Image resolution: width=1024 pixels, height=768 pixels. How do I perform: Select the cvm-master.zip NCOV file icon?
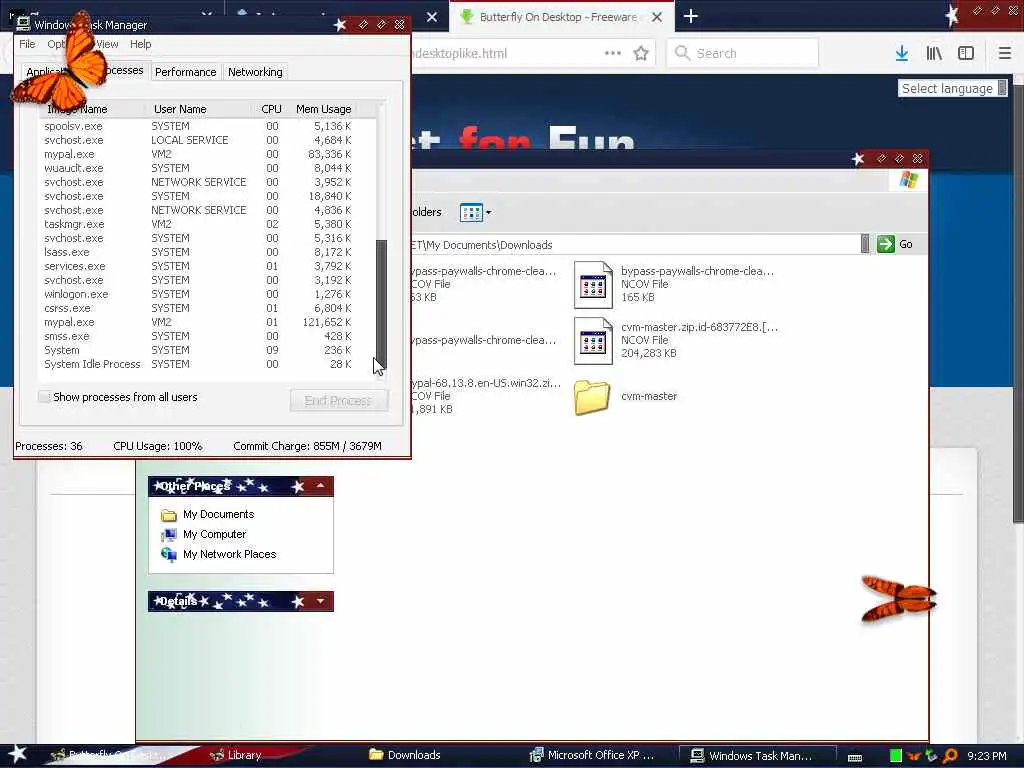pyautogui.click(x=593, y=340)
